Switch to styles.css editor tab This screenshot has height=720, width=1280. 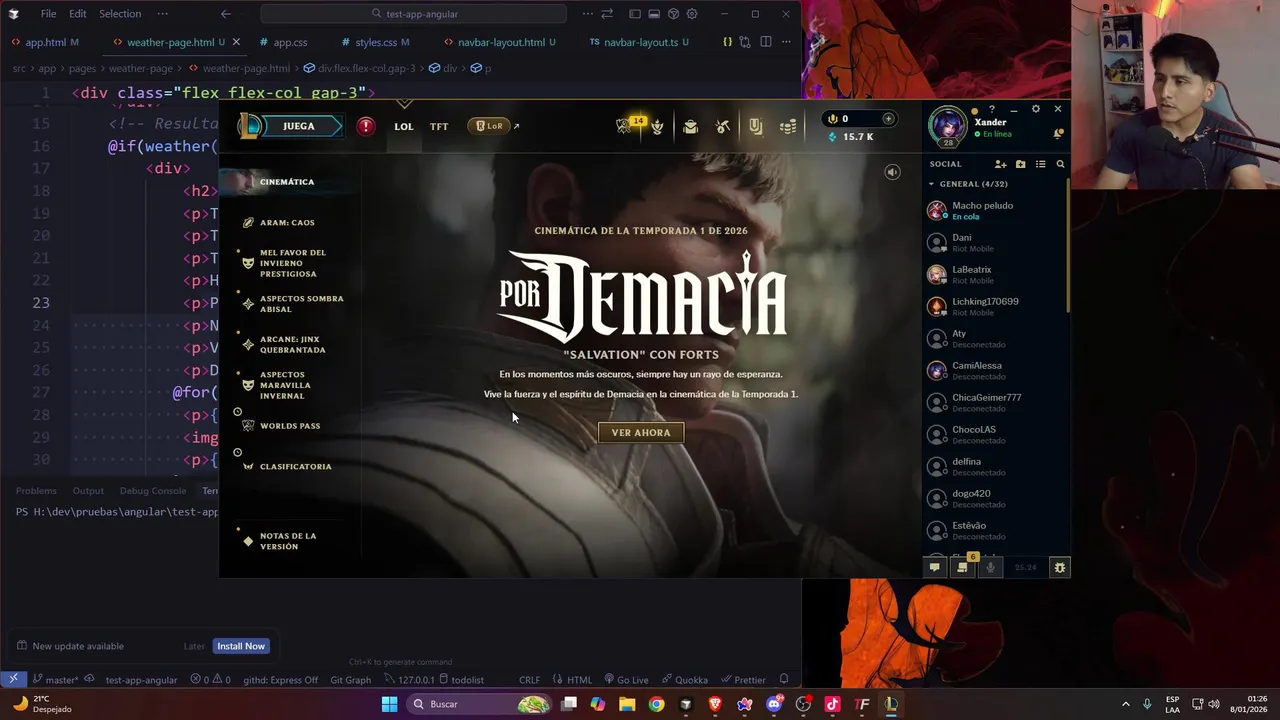[376, 43]
